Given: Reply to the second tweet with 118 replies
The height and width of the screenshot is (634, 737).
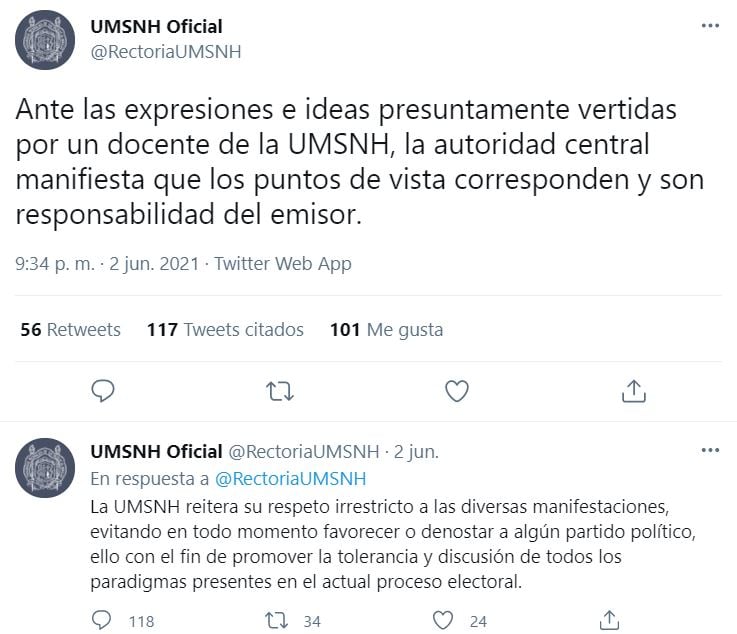Looking at the screenshot, I should pyautogui.click(x=101, y=620).
